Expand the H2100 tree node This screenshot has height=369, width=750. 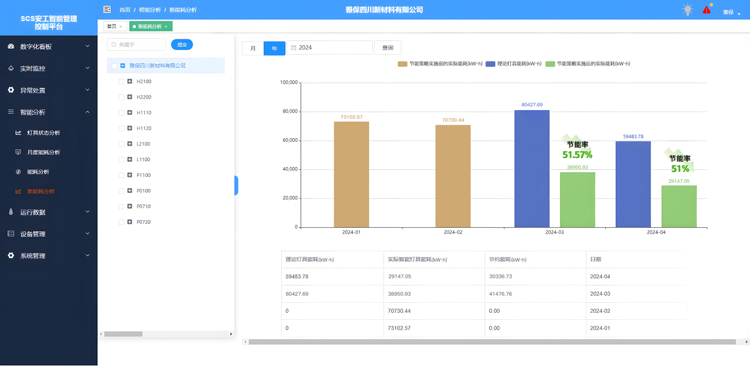[130, 82]
